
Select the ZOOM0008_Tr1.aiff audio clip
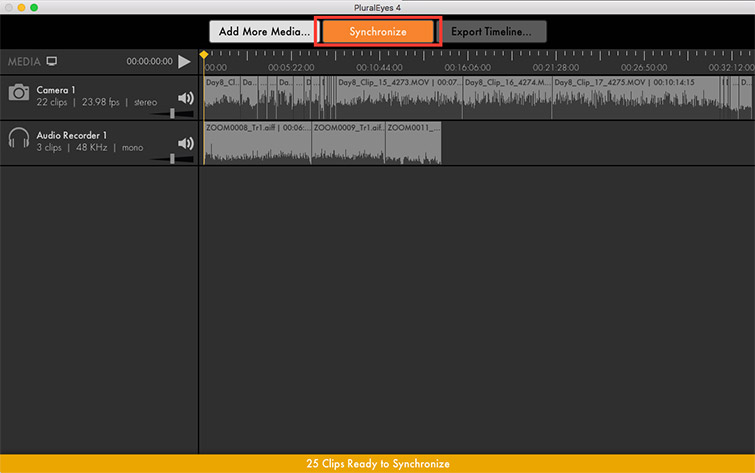tap(257, 144)
